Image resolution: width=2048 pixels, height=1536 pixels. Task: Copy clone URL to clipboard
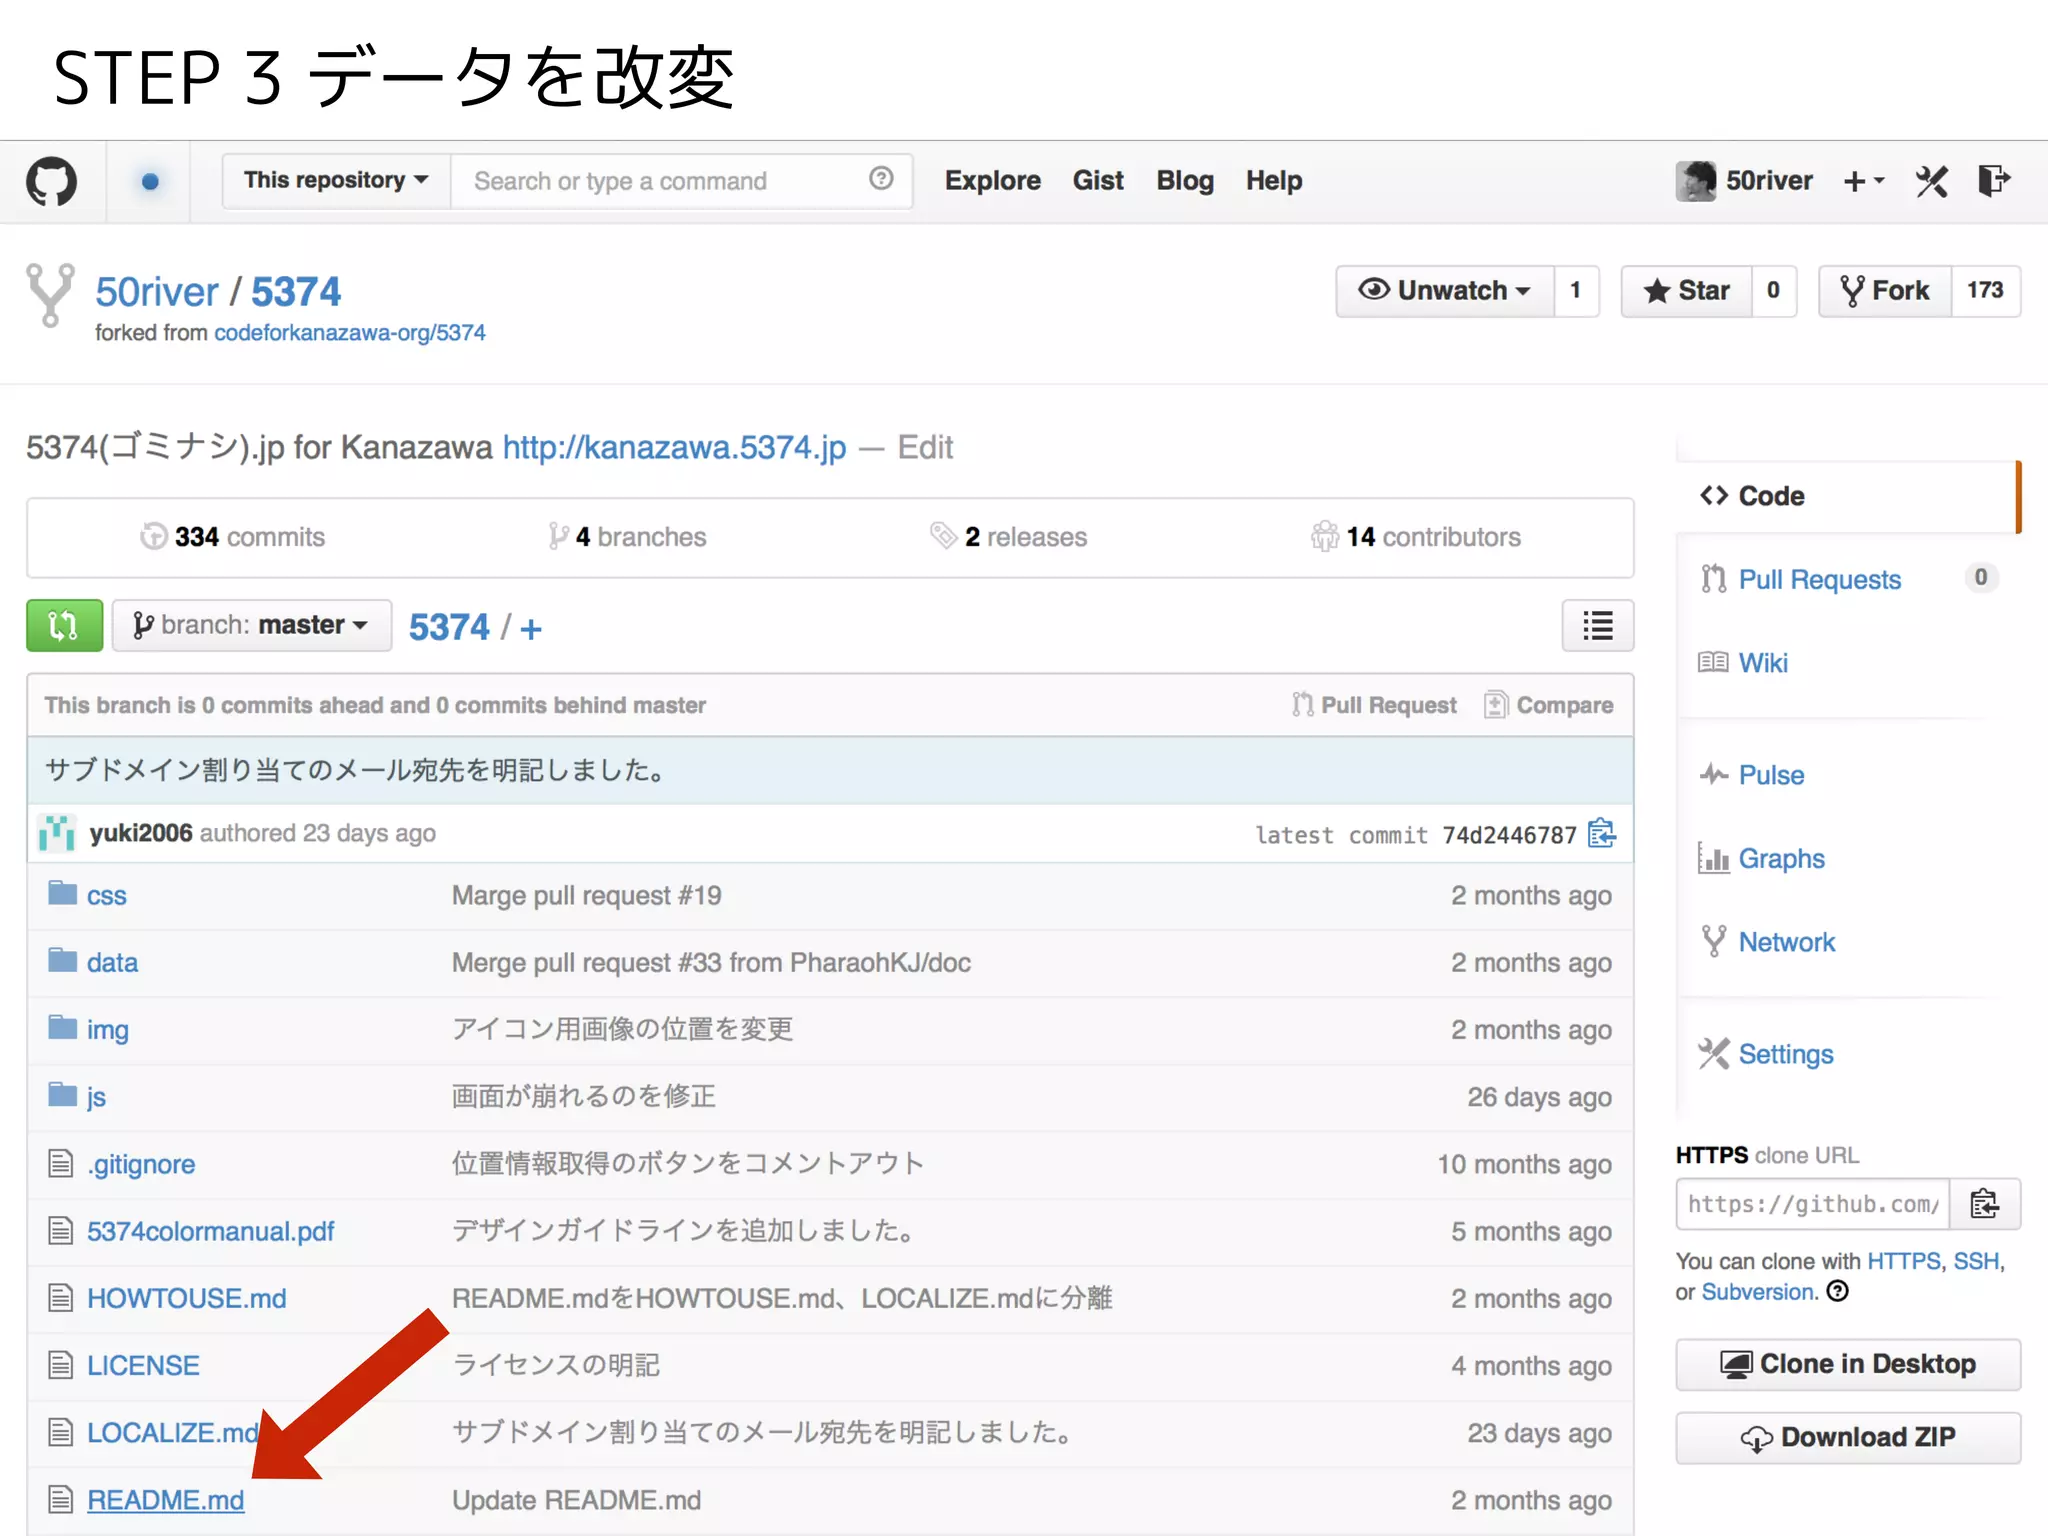pos(1985,1204)
